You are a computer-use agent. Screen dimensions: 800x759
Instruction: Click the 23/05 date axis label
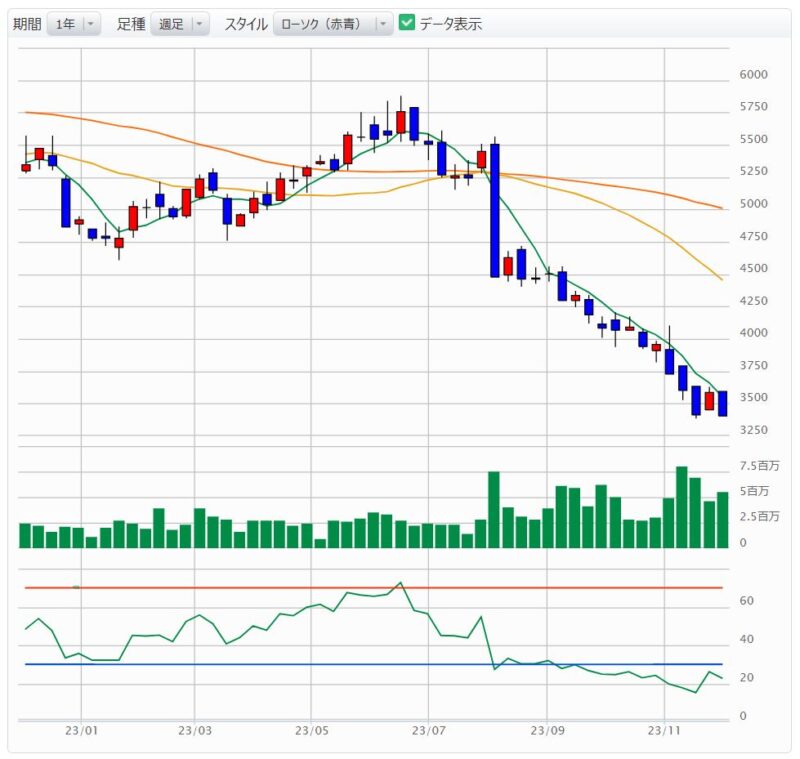(311, 730)
